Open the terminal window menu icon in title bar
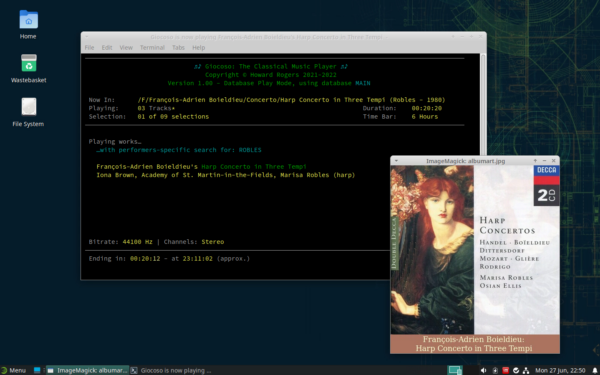This screenshot has width=600, height=375. coord(87,37)
